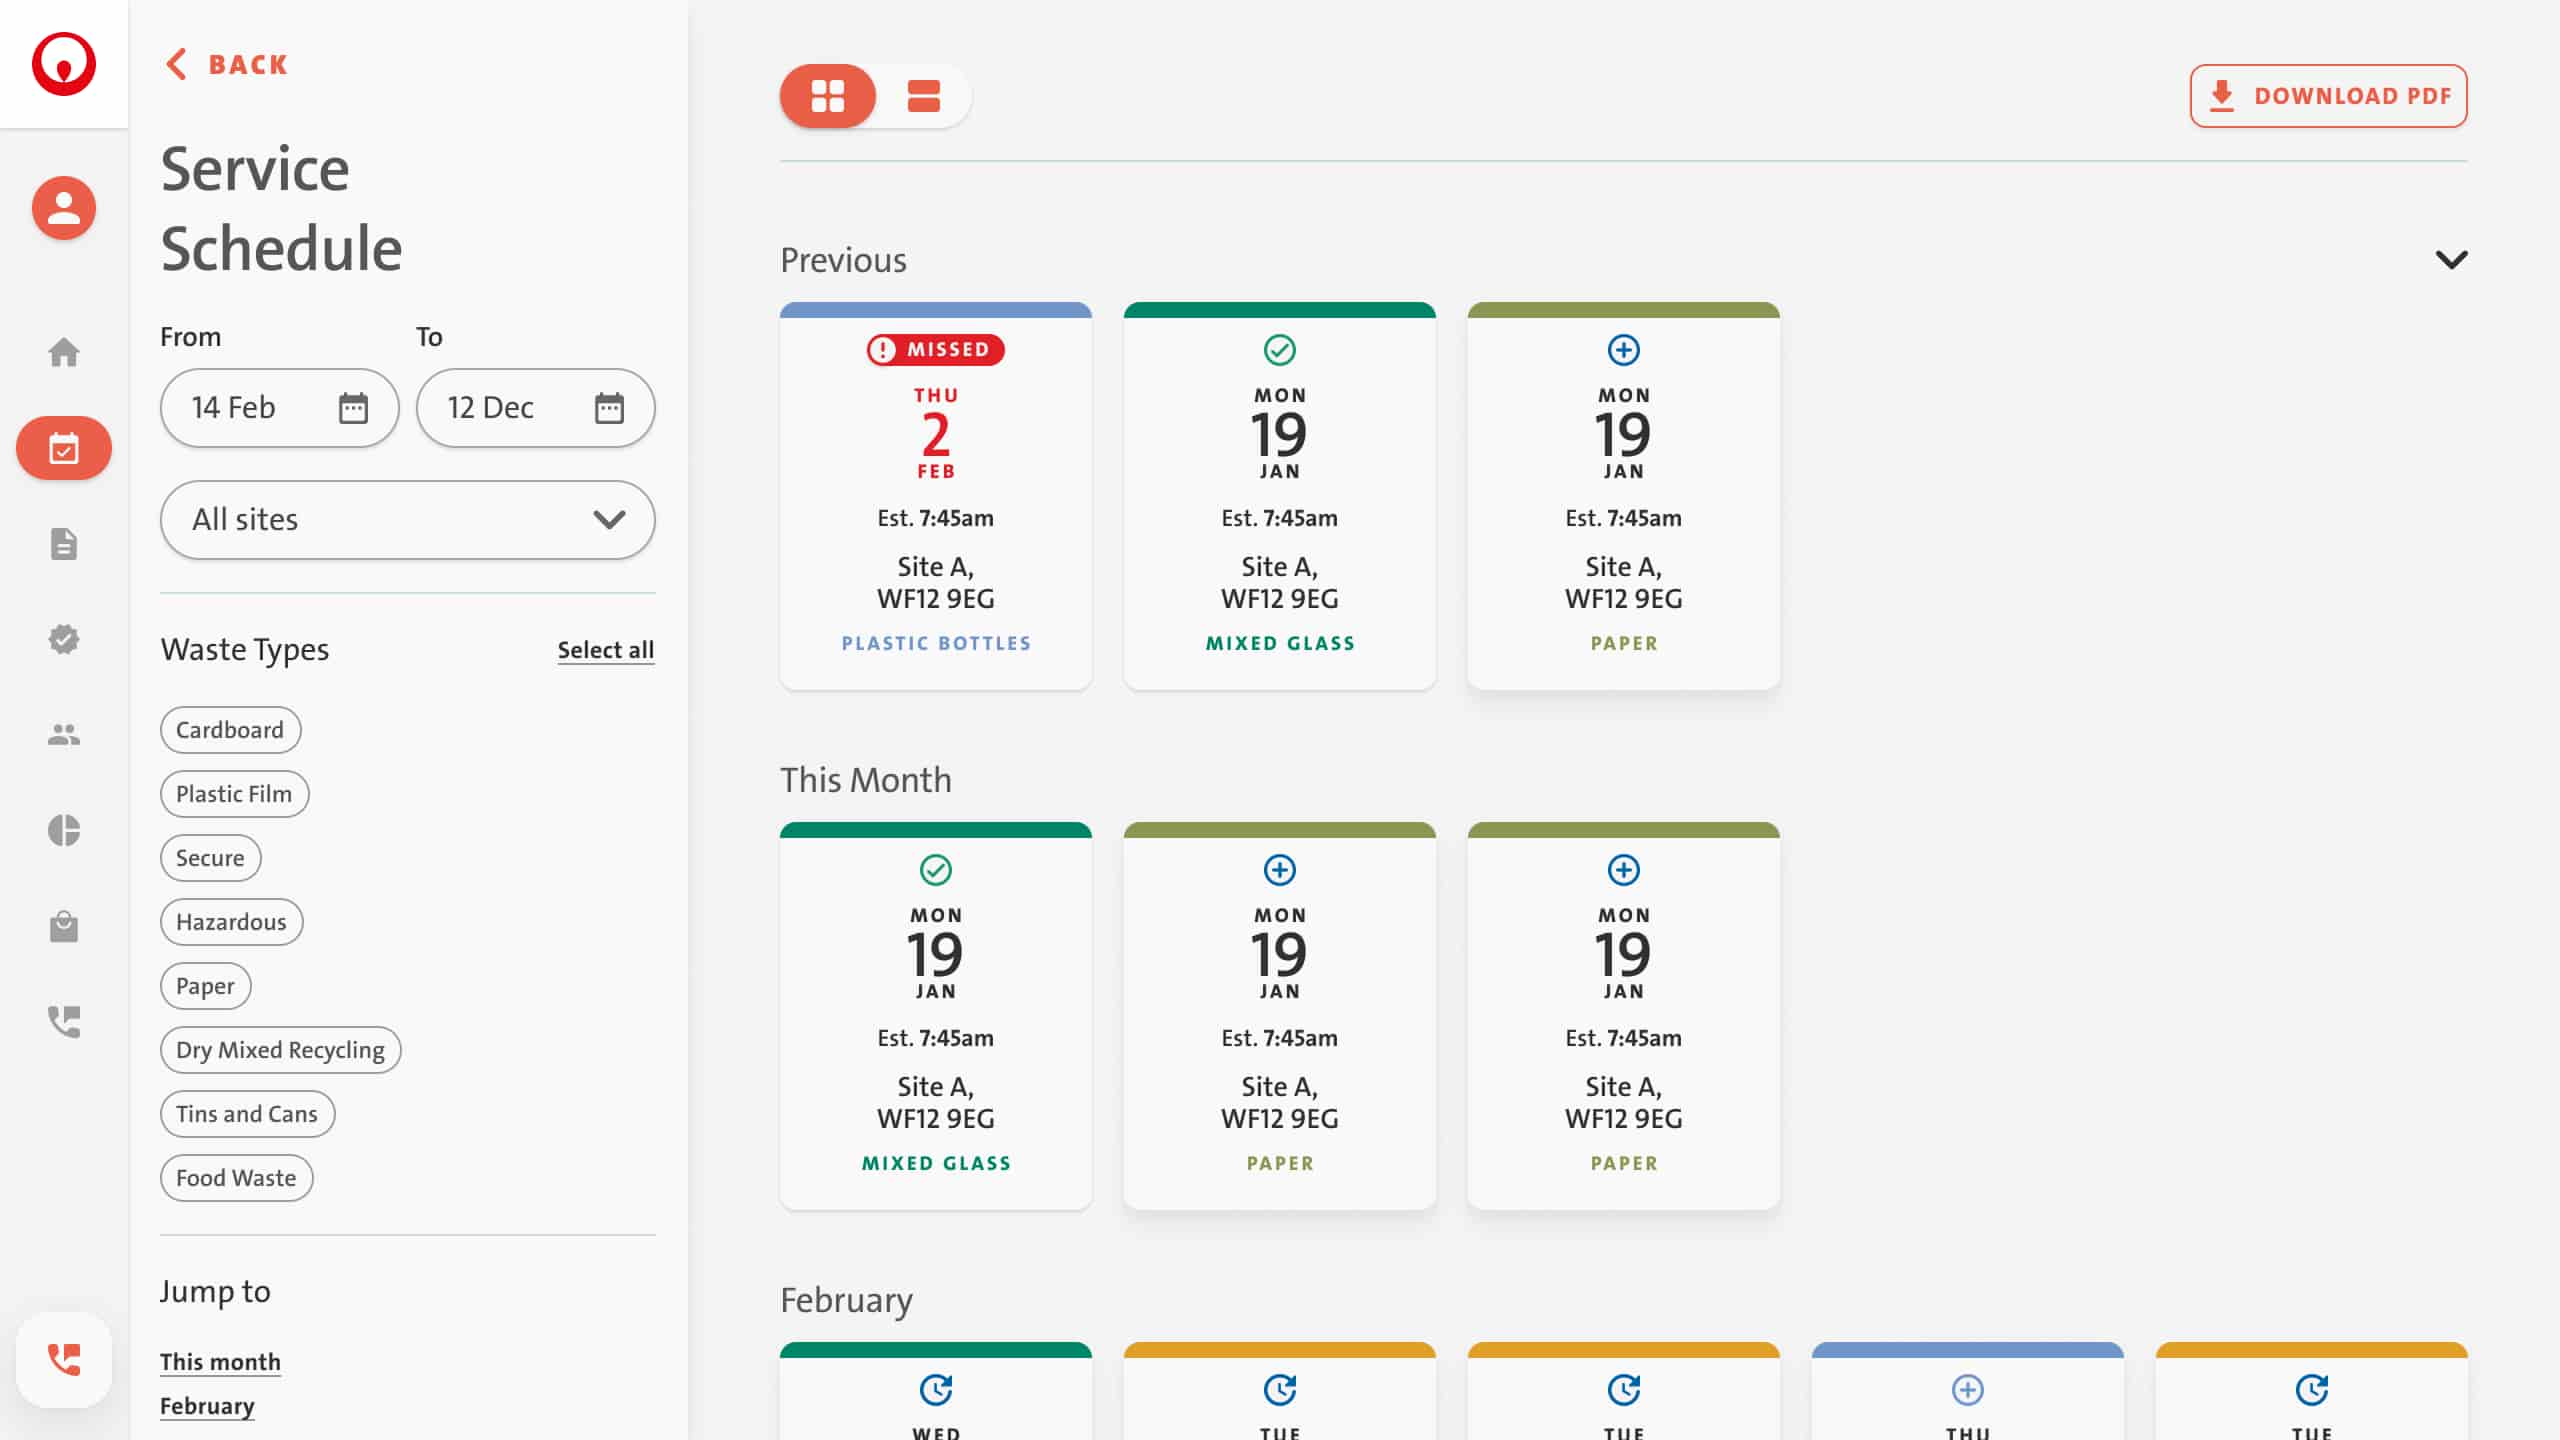The width and height of the screenshot is (2560, 1440).
Task: Open the pie chart reports icon
Action: click(64, 830)
